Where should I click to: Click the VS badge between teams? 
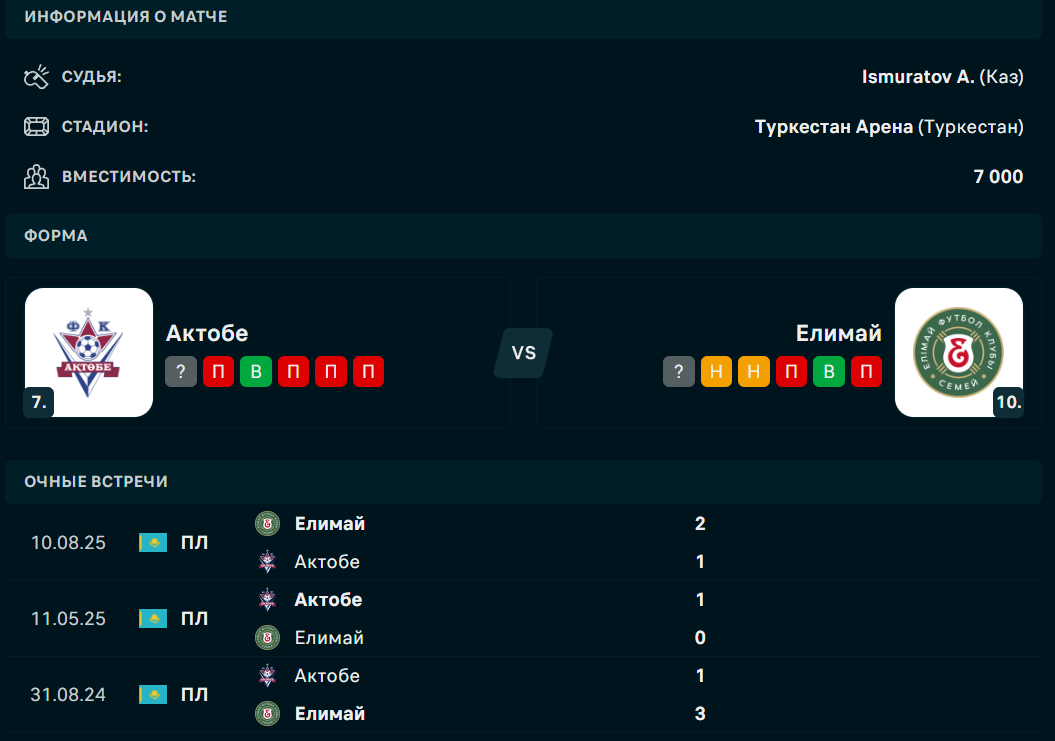click(x=523, y=353)
